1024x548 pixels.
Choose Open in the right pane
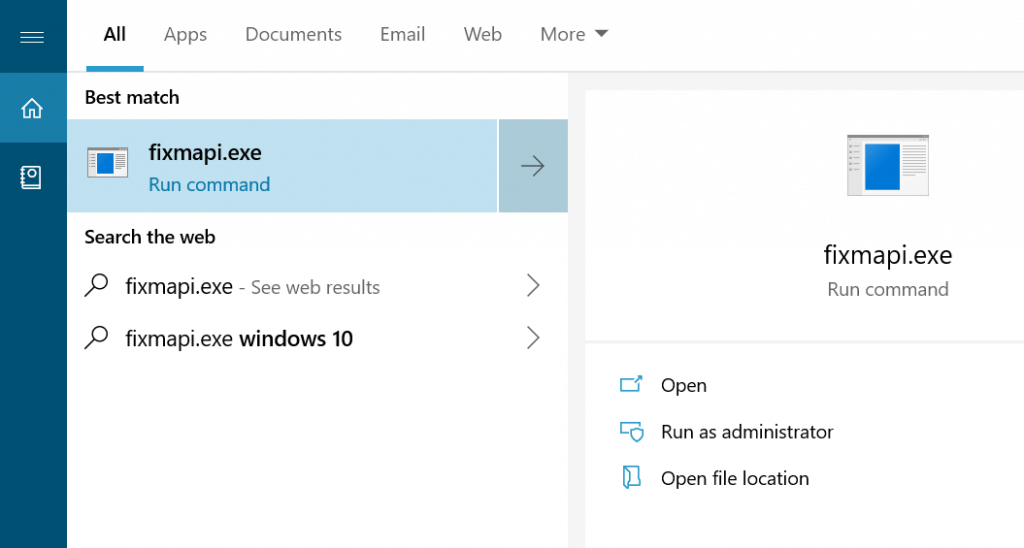click(683, 385)
